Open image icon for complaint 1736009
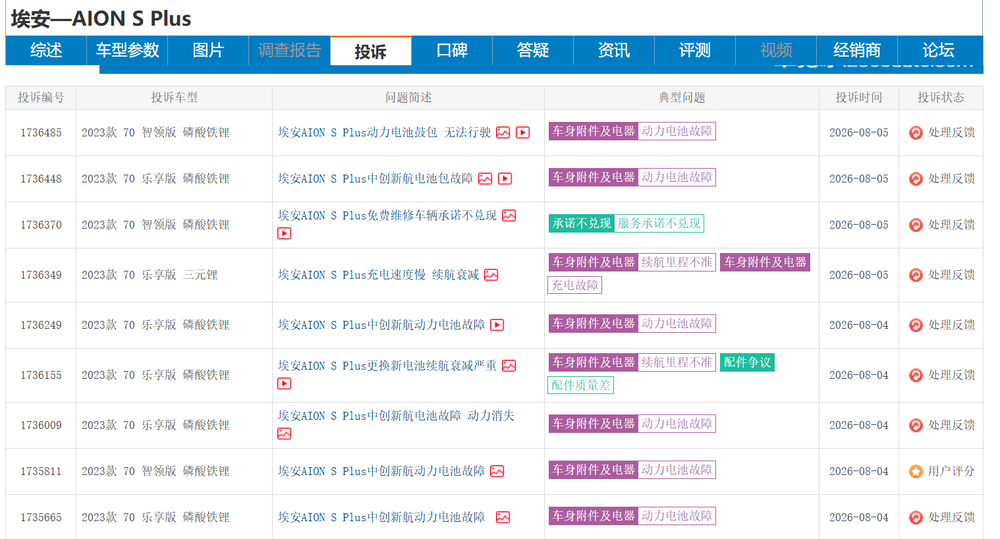The width and height of the screenshot is (1000, 539). 284,434
